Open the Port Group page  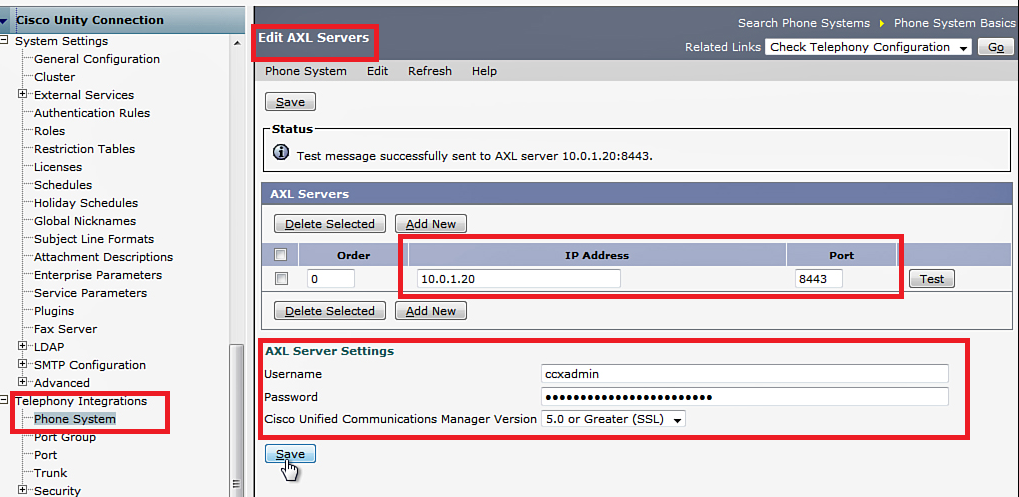[x=65, y=437]
